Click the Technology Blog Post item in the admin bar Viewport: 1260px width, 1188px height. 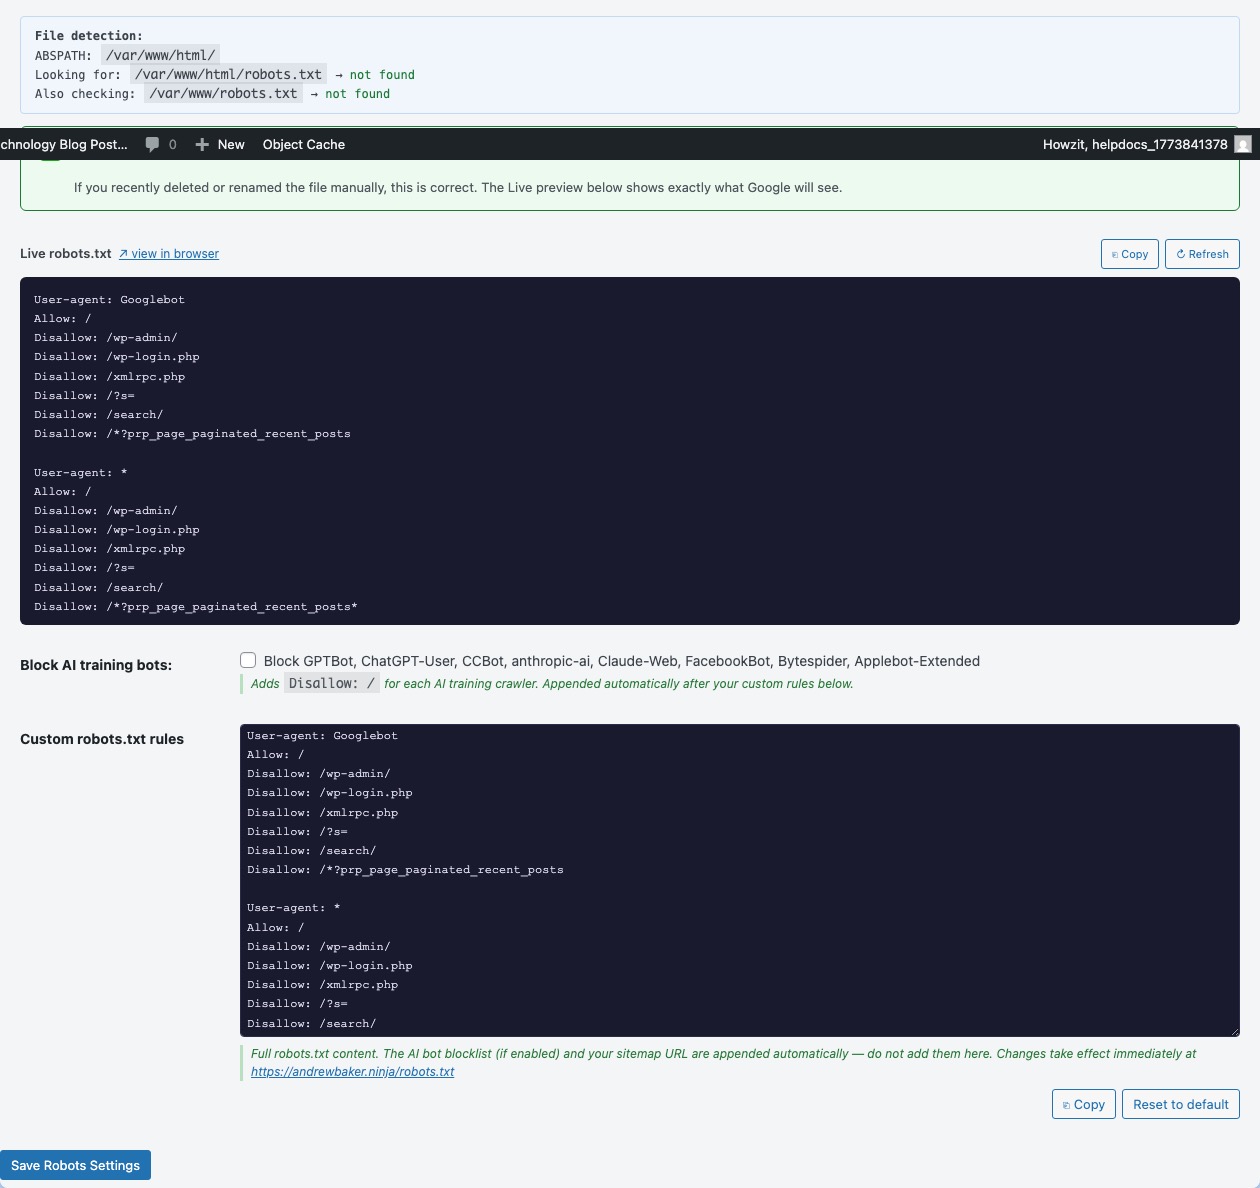click(x=63, y=144)
